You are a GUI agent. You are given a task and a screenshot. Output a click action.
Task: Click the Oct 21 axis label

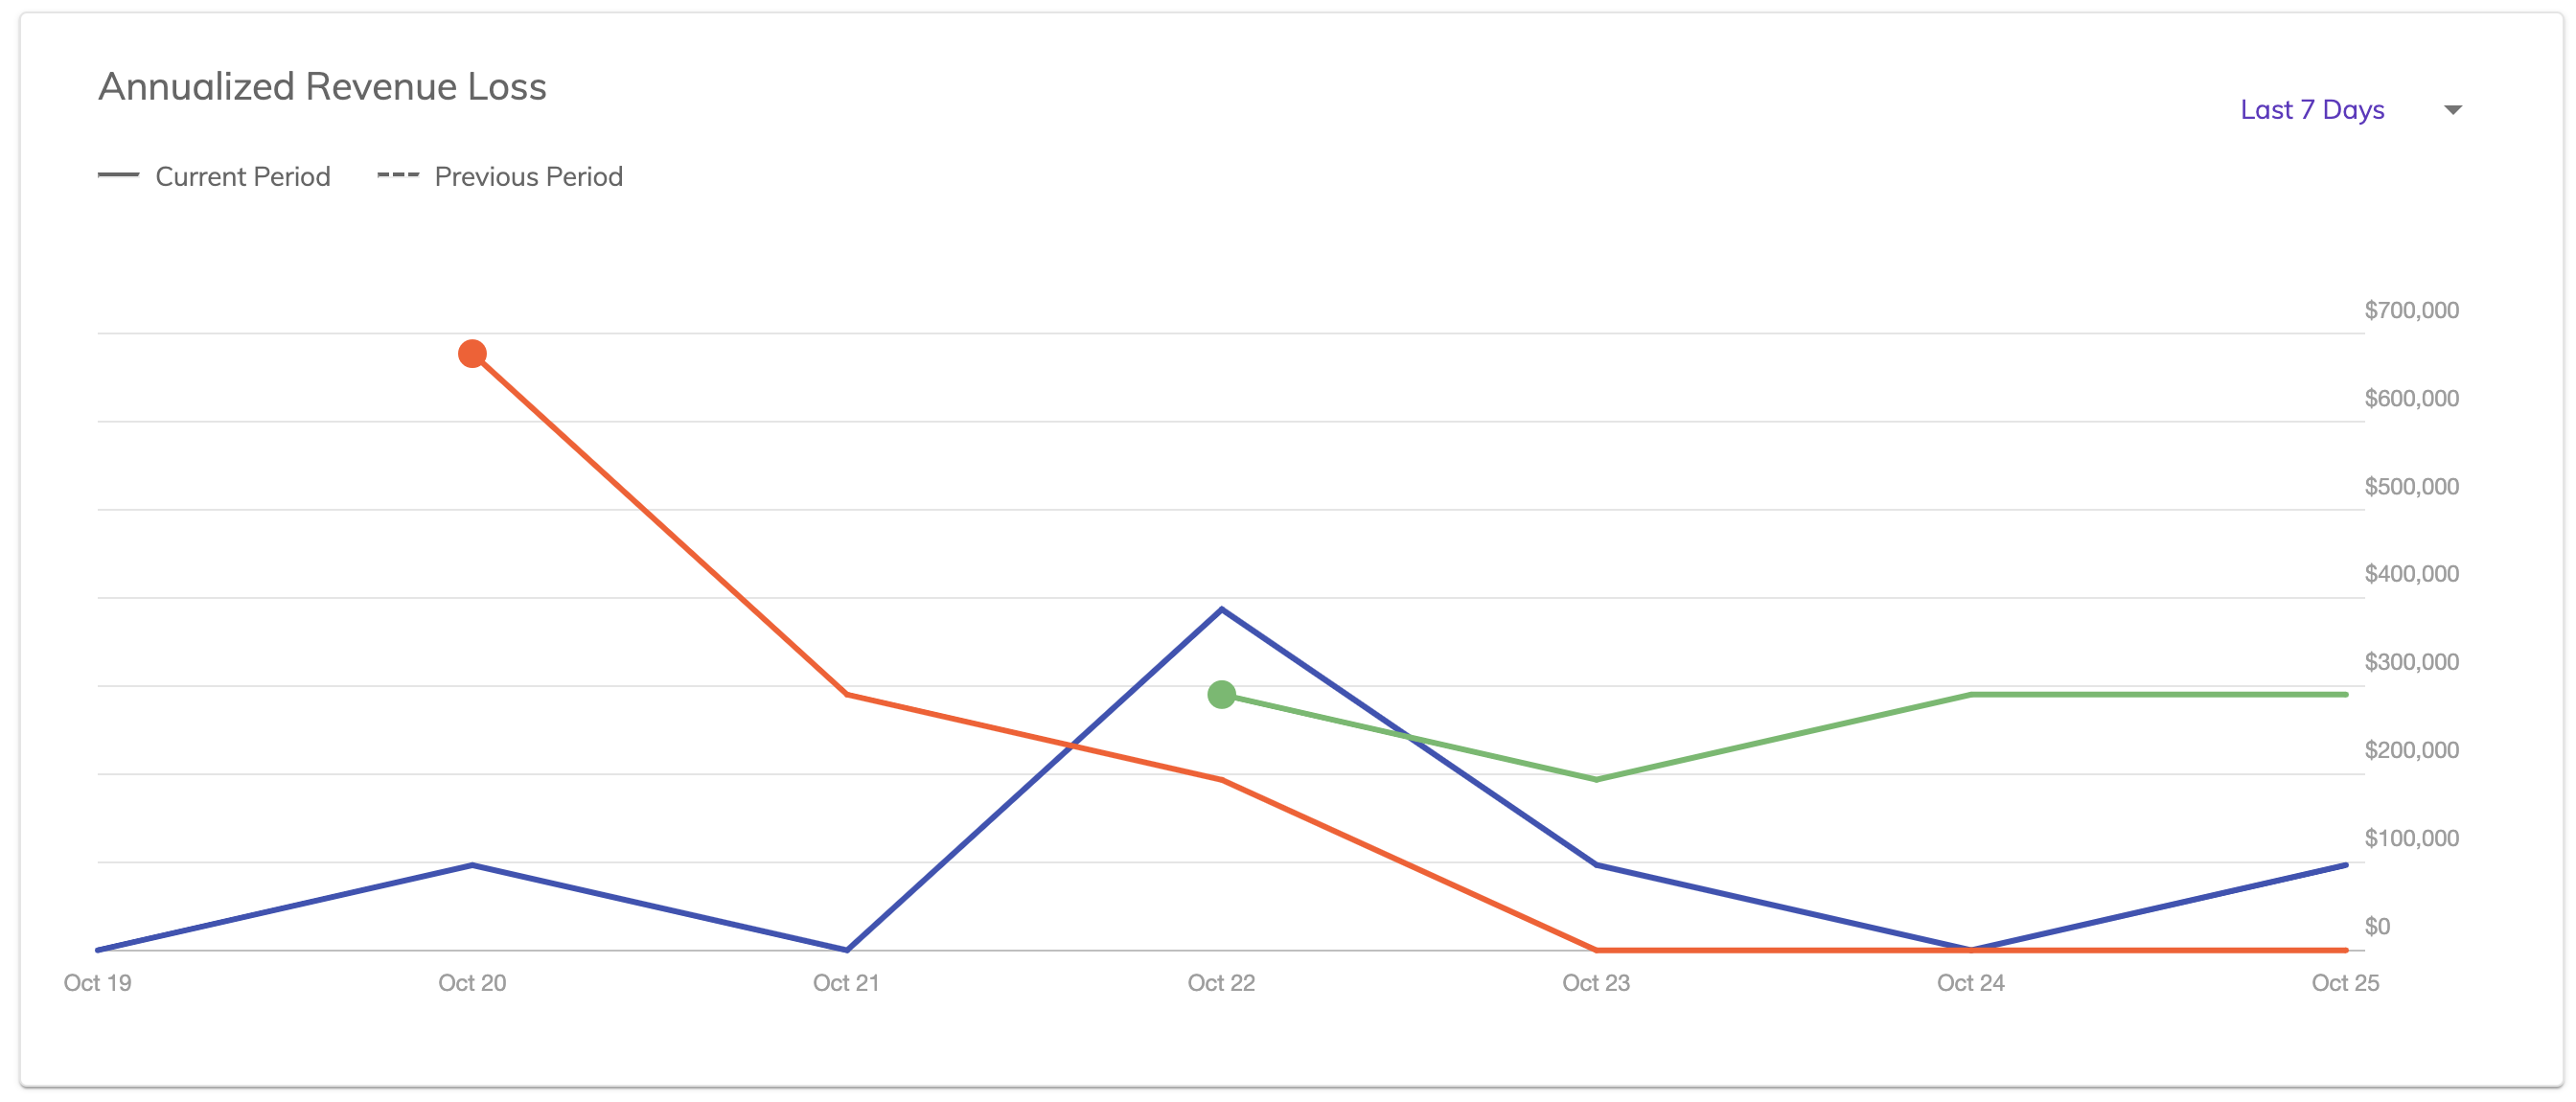[846, 982]
